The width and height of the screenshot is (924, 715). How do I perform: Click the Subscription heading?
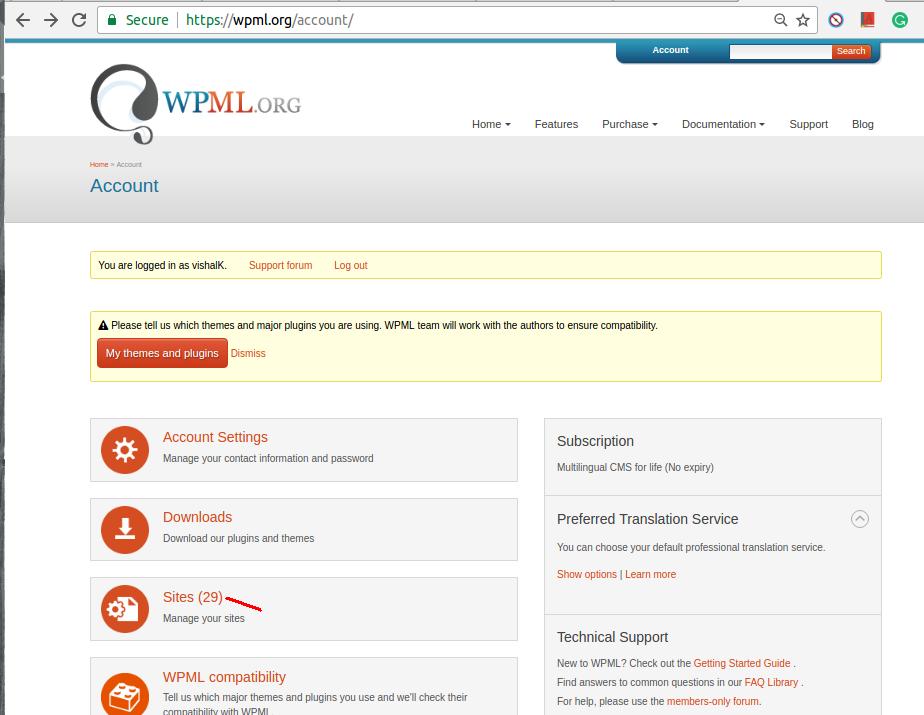point(595,441)
